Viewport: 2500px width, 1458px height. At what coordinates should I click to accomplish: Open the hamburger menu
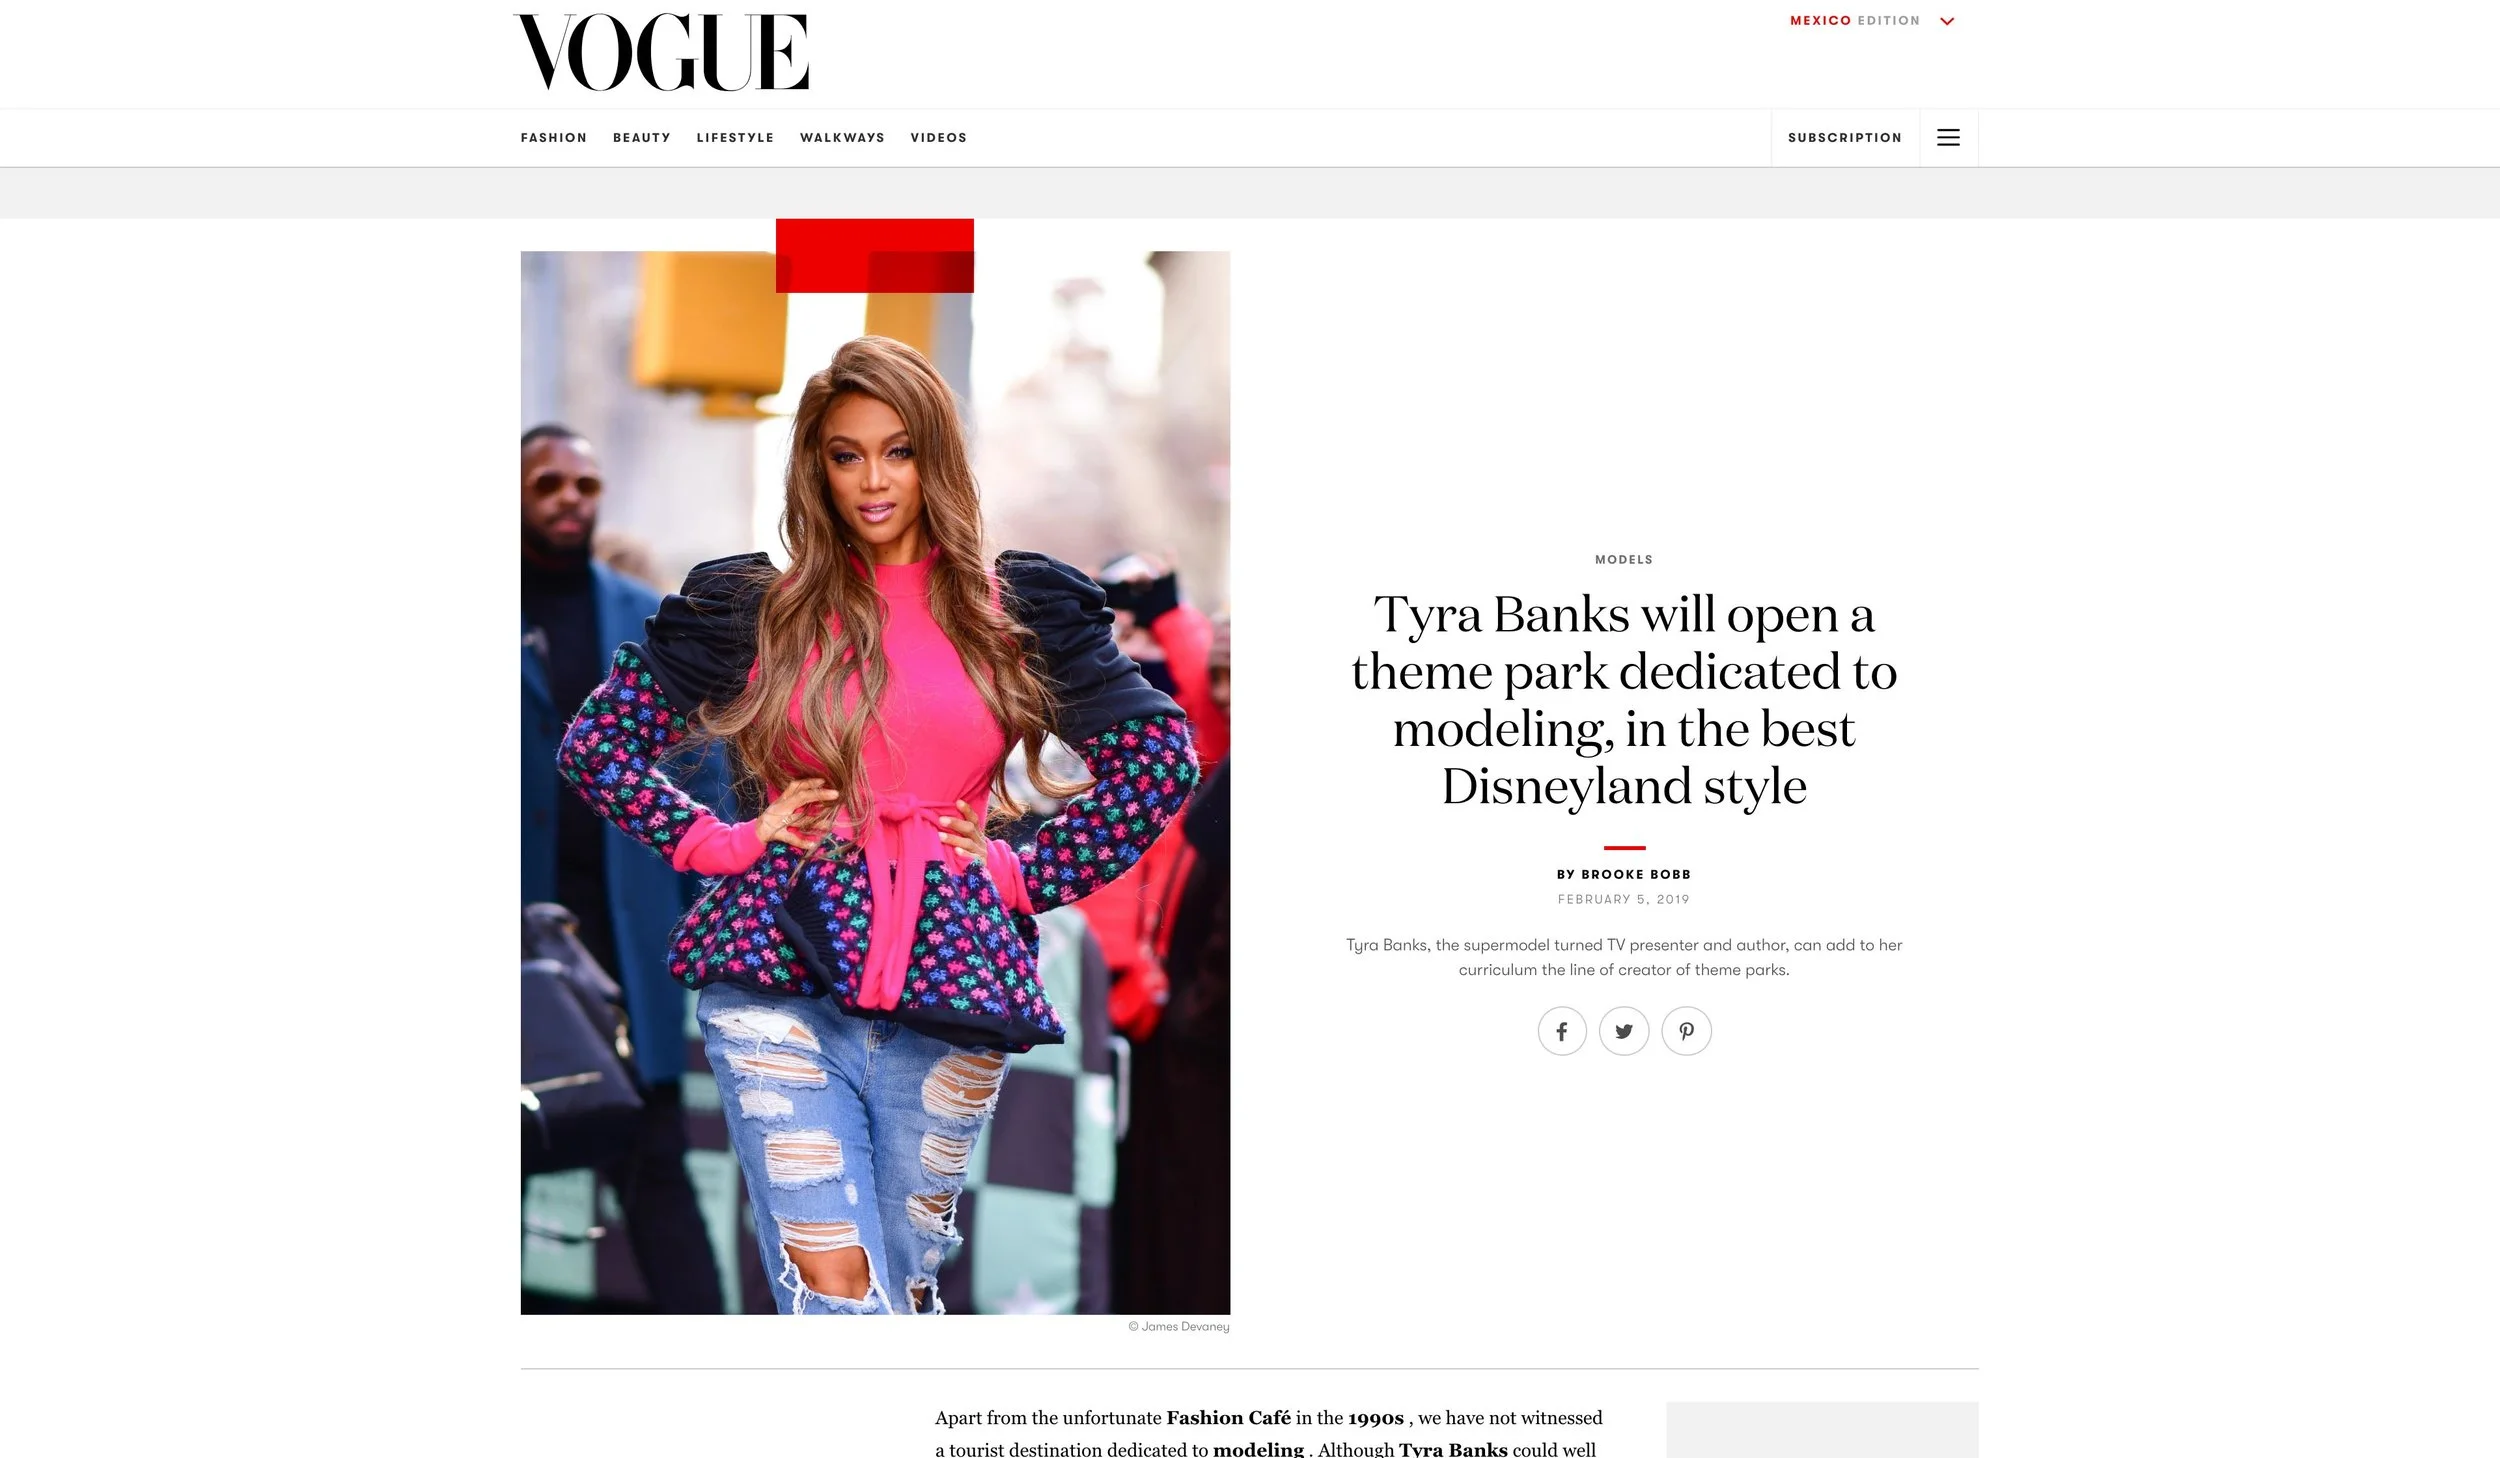(1948, 138)
